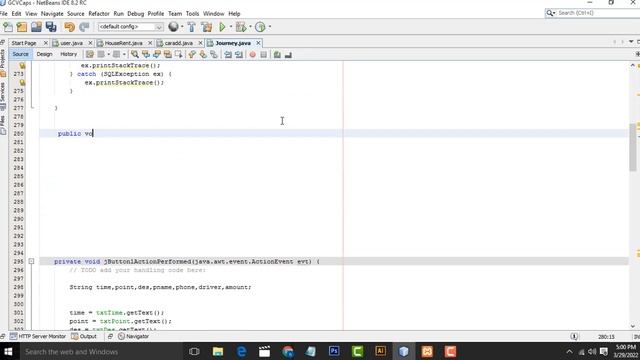Open the File menu
Viewport: 640px width, 360px height.
[x=3, y=13]
